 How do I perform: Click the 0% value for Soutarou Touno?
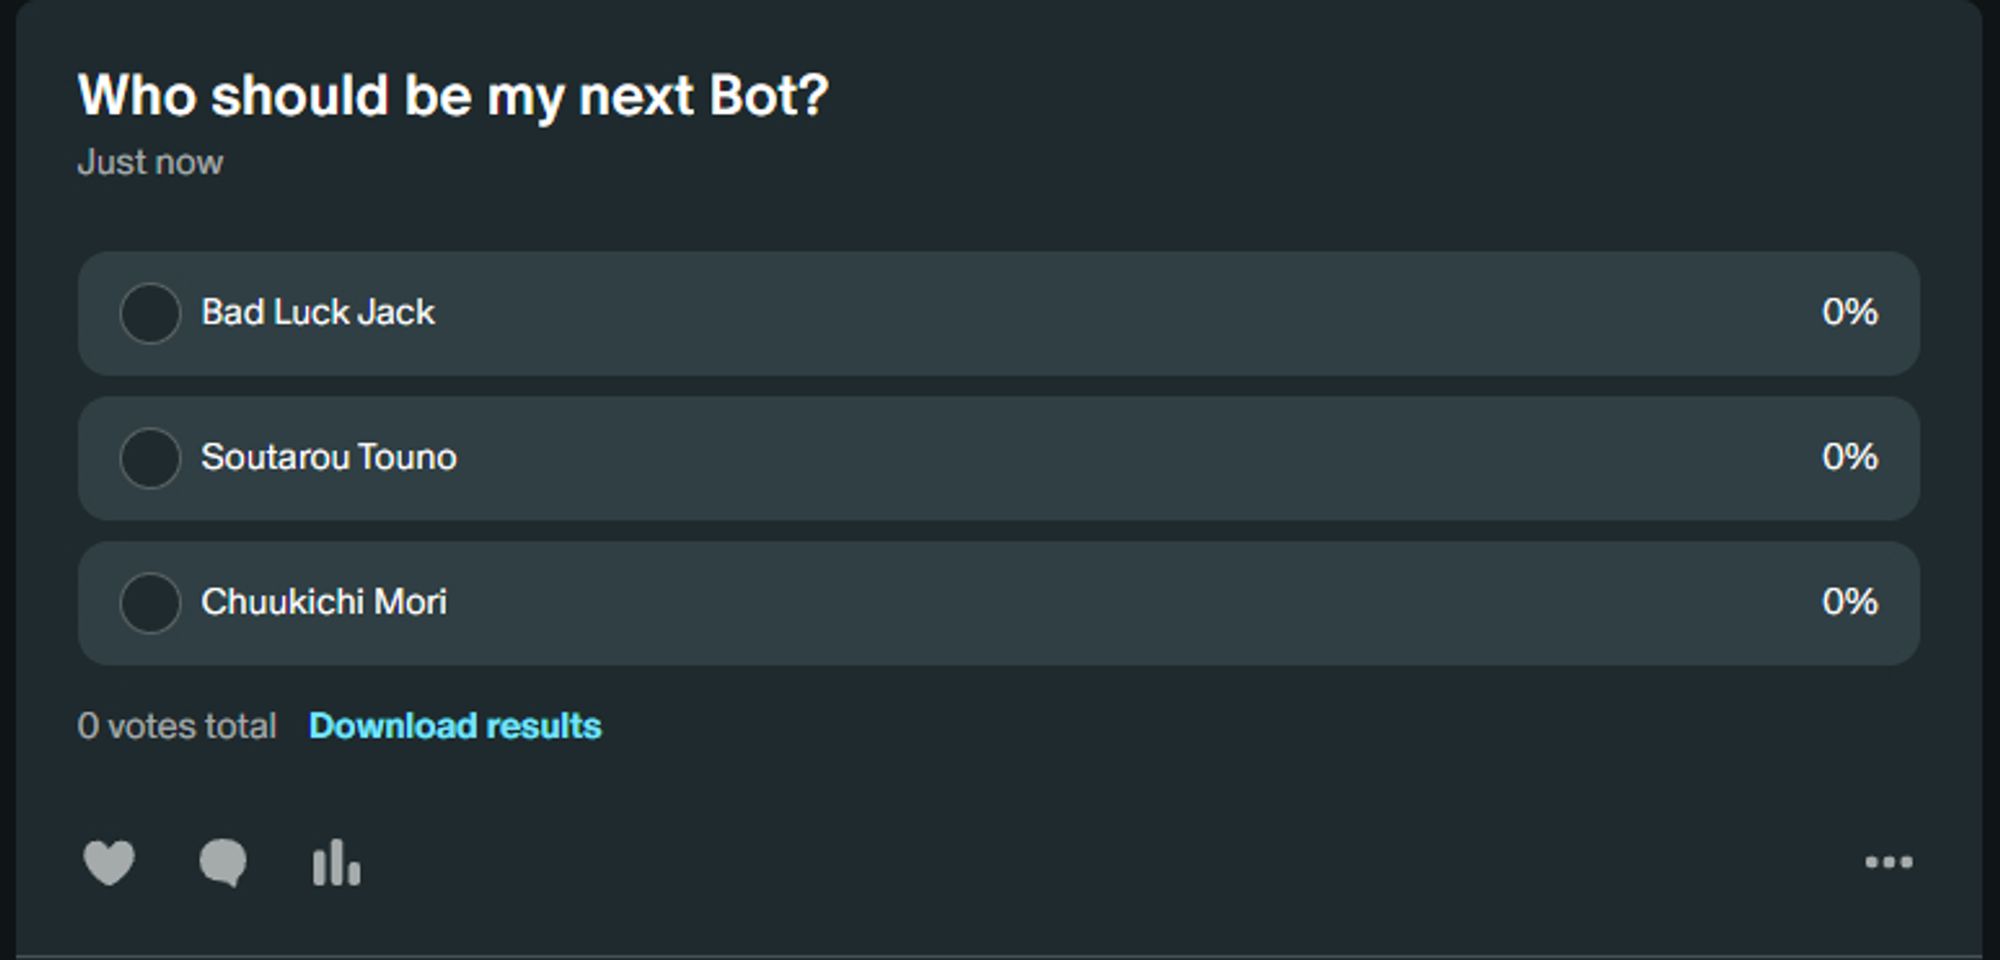pos(1849,458)
